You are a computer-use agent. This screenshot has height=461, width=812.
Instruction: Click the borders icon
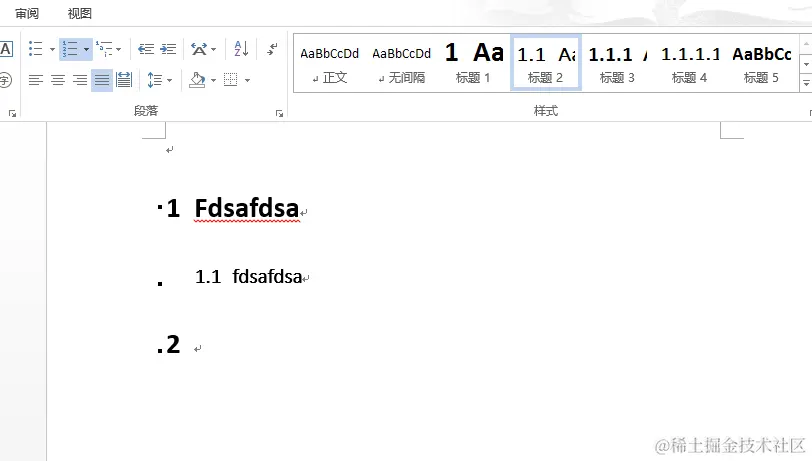coord(231,80)
